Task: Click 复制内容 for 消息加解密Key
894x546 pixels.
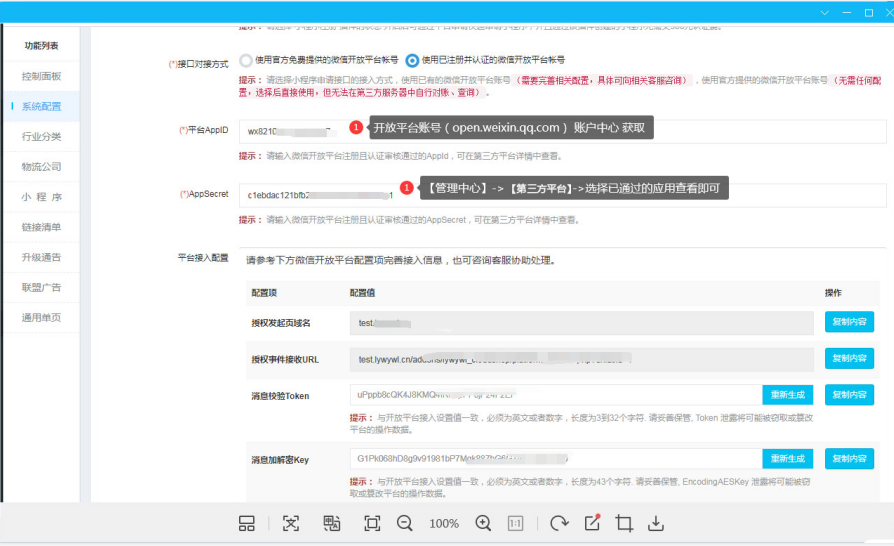Action: (849, 459)
